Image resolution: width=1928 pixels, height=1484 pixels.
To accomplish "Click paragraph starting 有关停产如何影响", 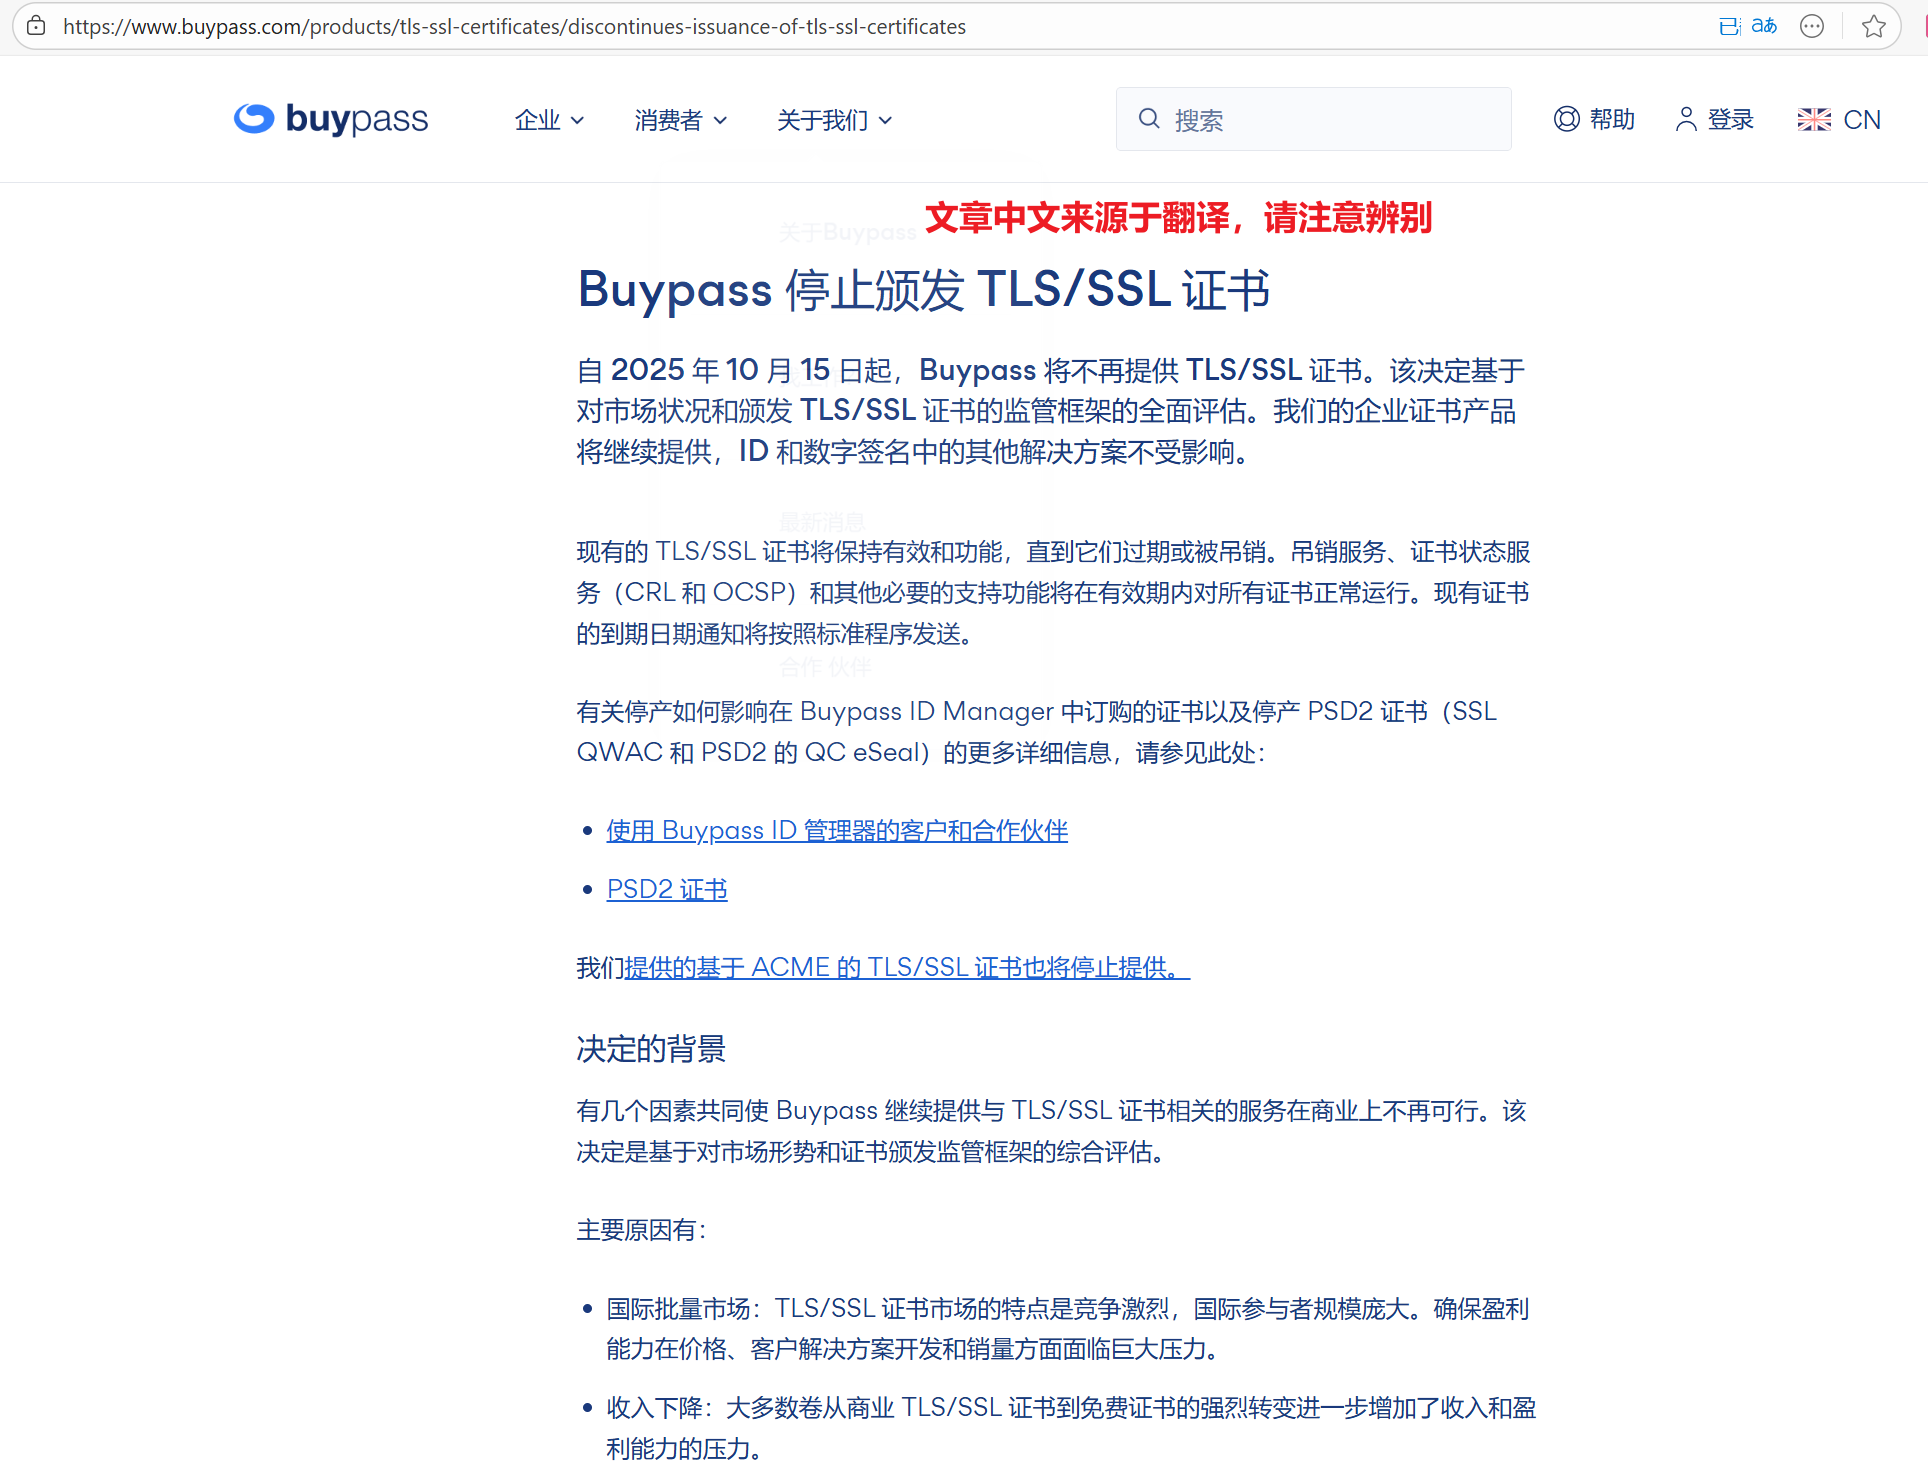I will [1036, 731].
